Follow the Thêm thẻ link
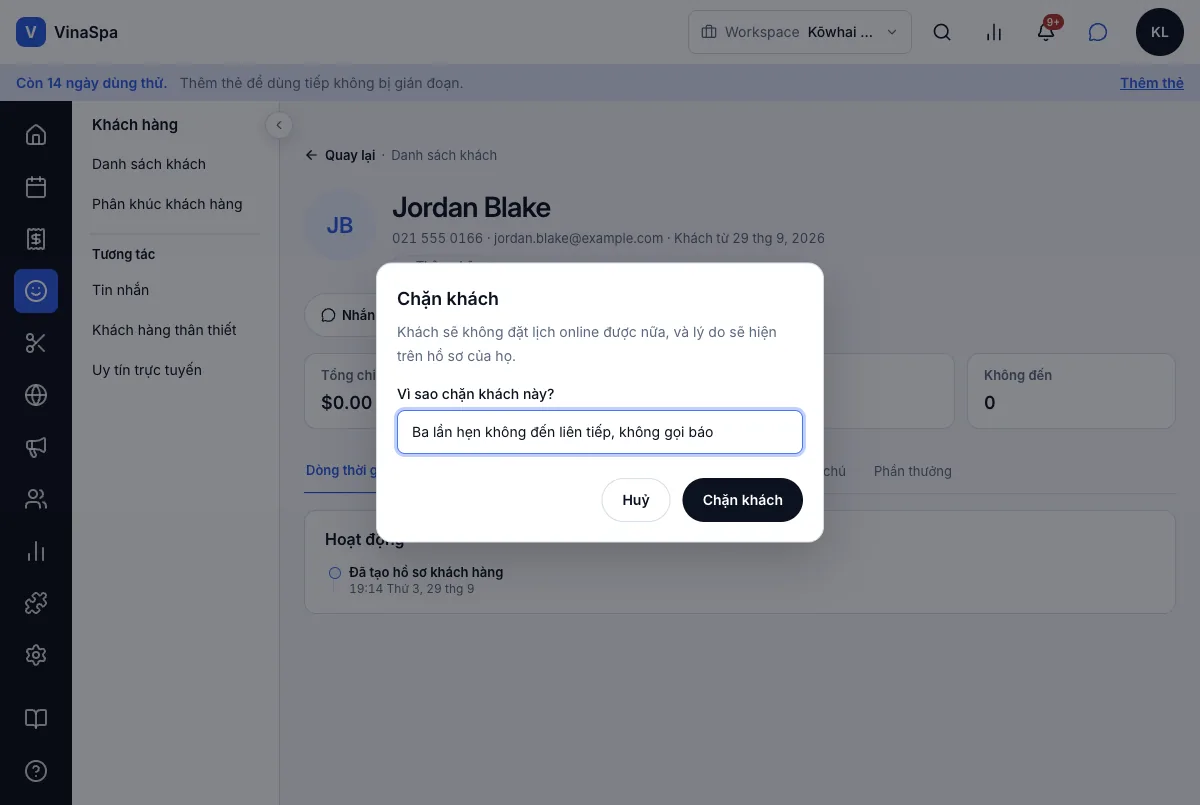The image size is (1200, 805). click(1152, 83)
